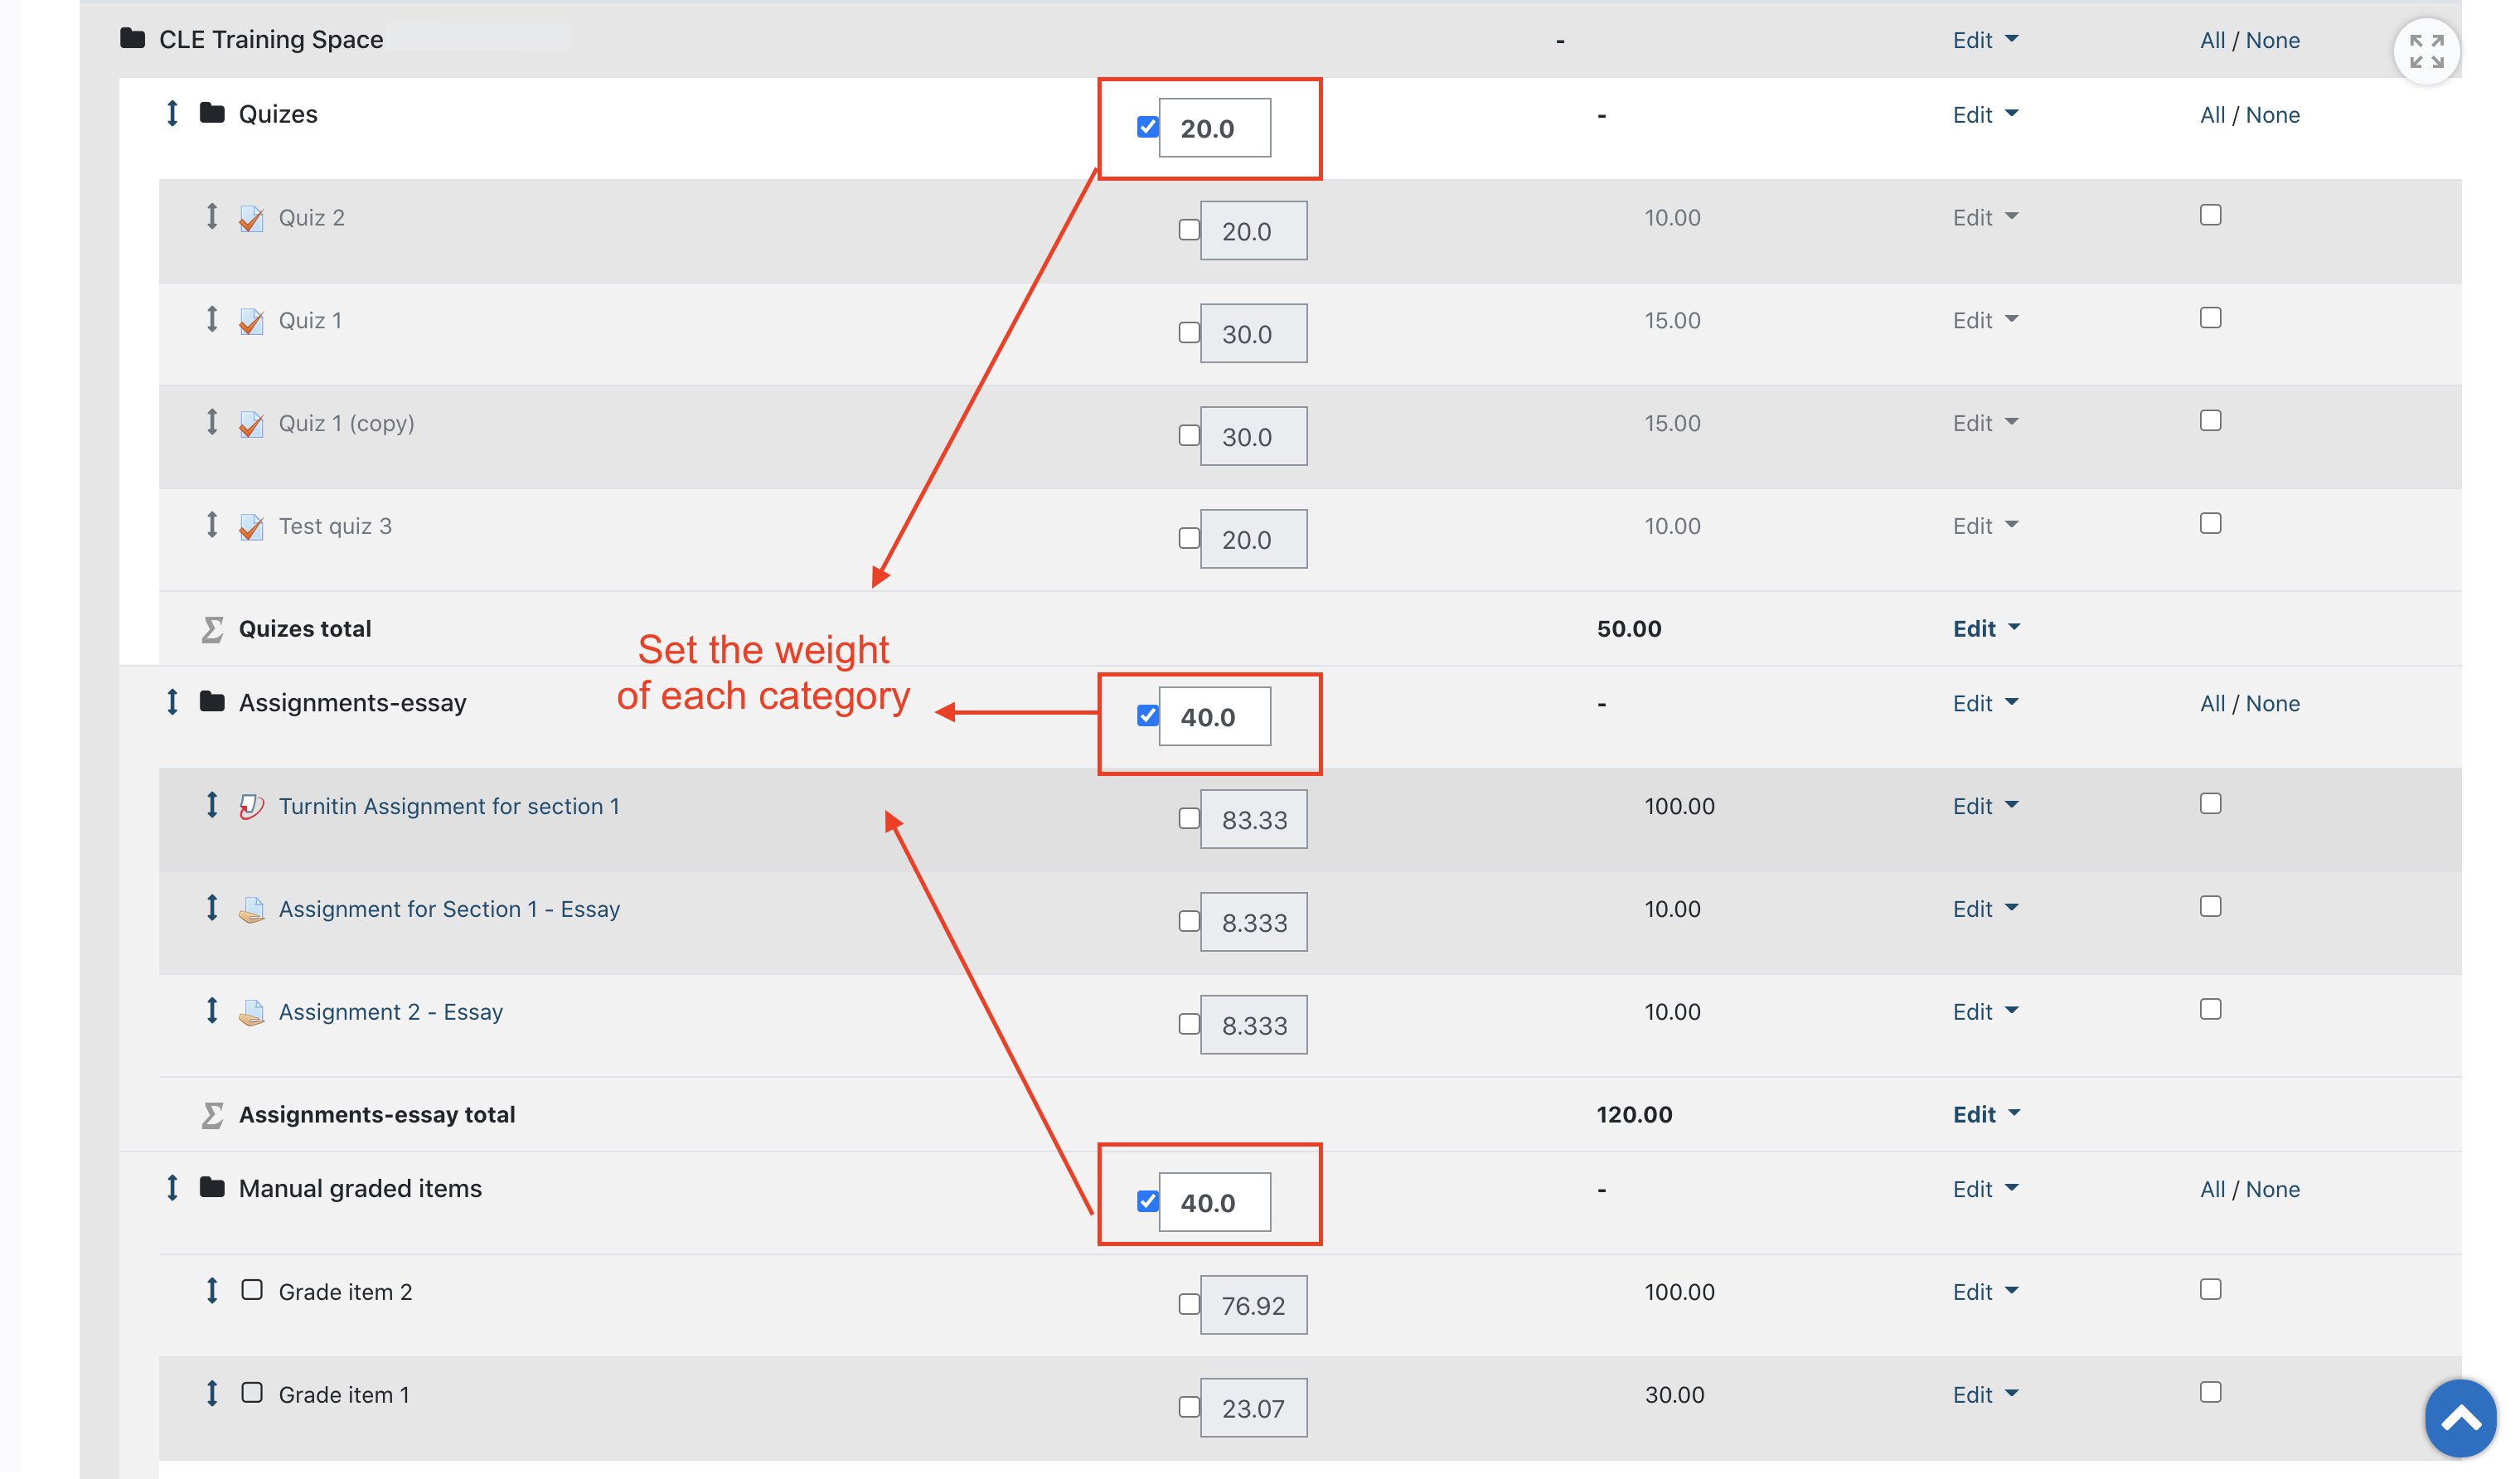Uncheck Assignments-essay weight override checkbox
This screenshot has width=2520, height=1479.
click(1148, 716)
